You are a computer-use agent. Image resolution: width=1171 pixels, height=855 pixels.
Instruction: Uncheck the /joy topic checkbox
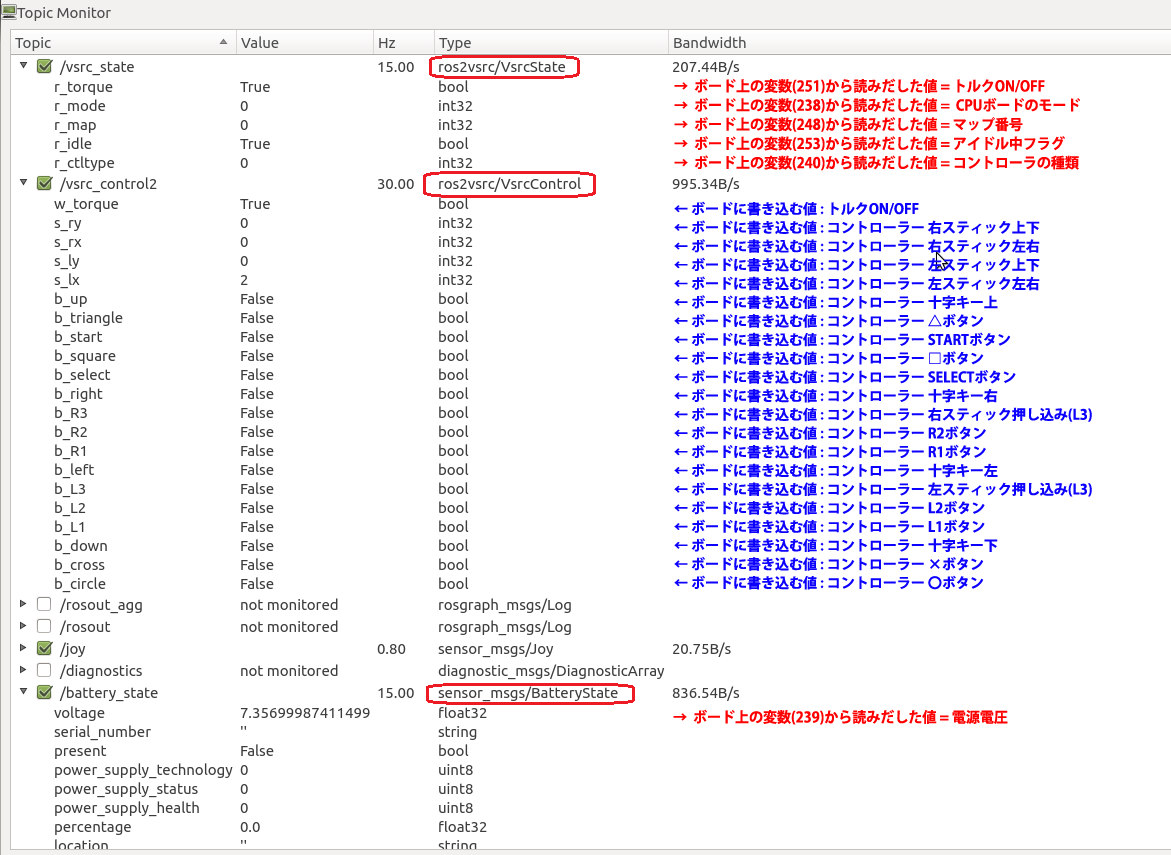pos(45,649)
